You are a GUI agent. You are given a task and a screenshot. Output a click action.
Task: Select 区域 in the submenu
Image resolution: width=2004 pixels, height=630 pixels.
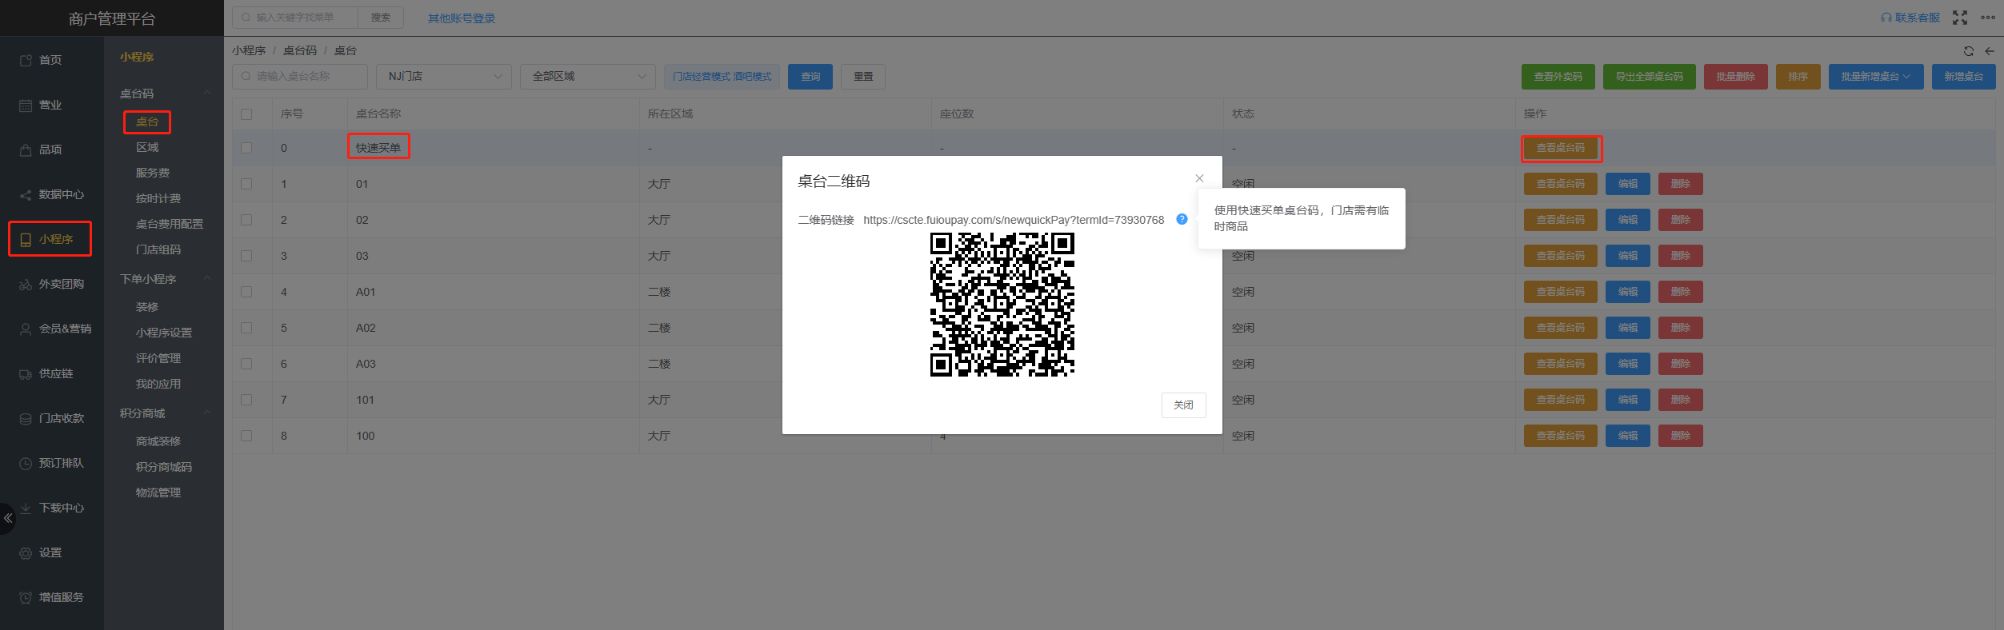point(147,147)
